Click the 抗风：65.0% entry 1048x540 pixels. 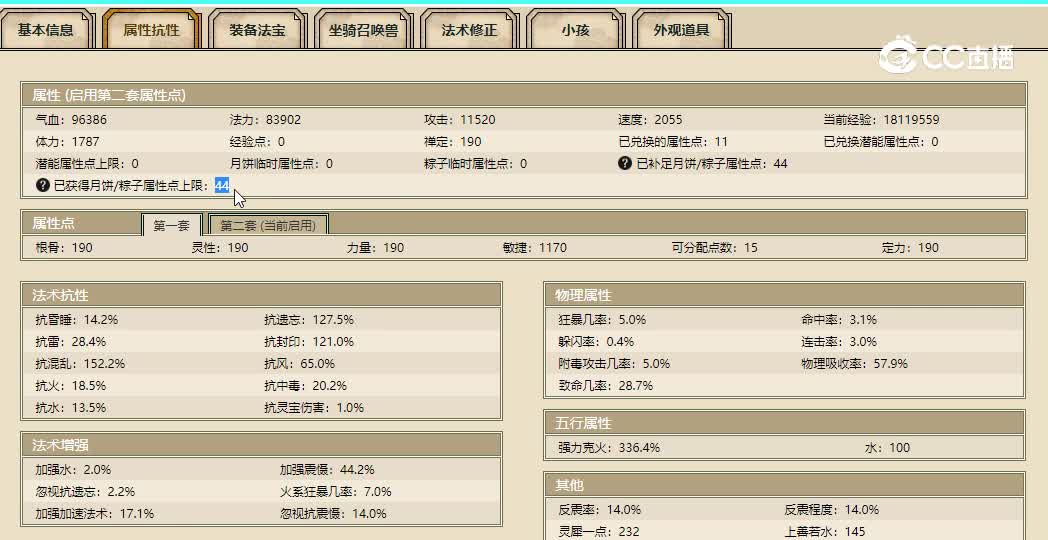click(x=299, y=364)
